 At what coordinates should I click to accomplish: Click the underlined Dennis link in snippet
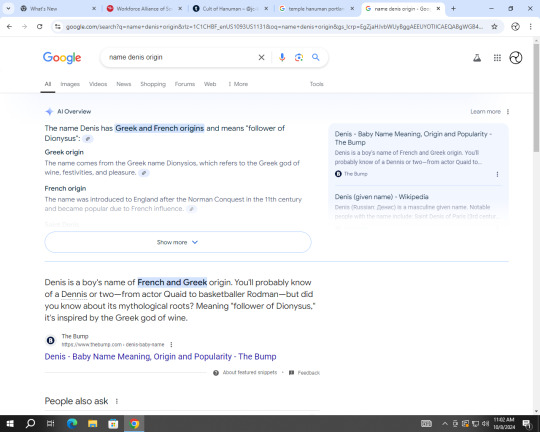(74, 294)
